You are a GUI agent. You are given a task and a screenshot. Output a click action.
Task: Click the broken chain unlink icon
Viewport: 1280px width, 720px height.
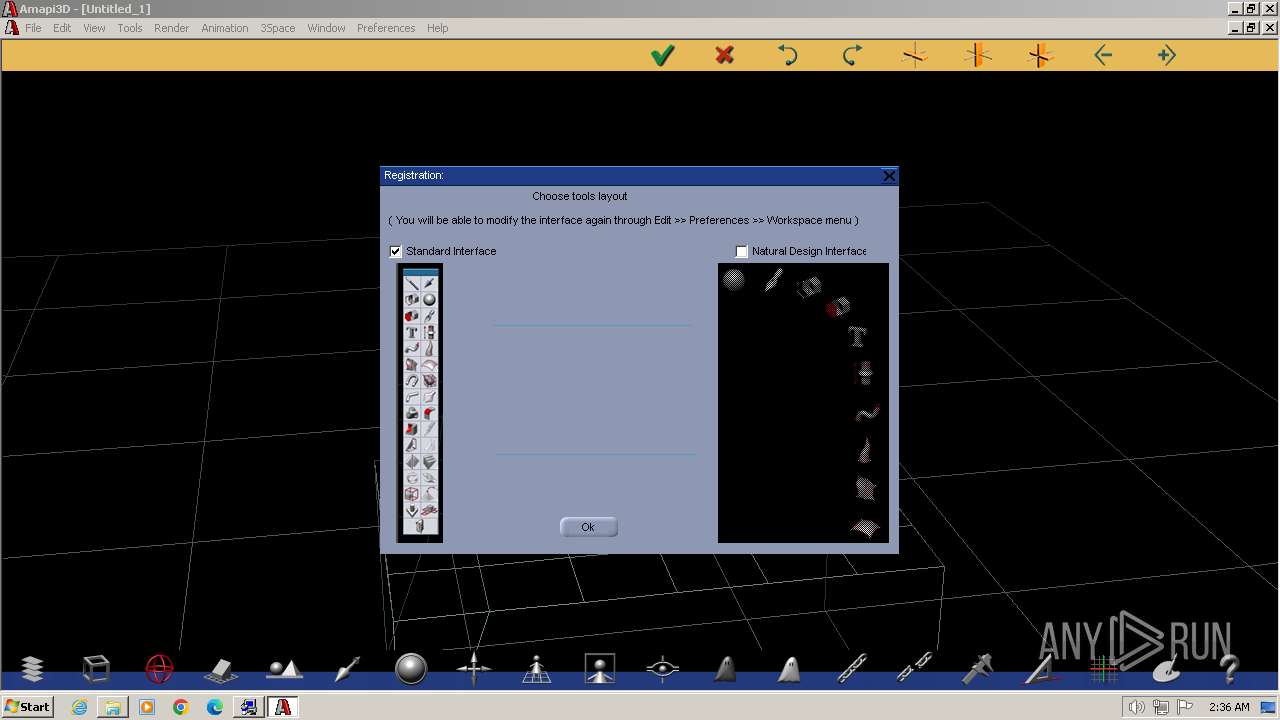[915, 668]
